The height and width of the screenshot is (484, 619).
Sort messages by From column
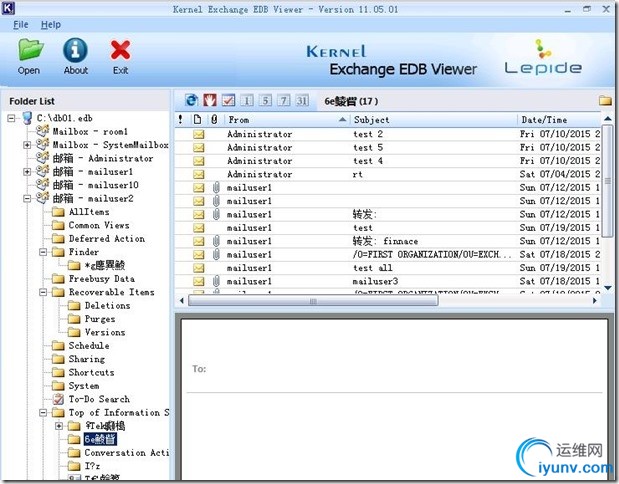coord(287,119)
